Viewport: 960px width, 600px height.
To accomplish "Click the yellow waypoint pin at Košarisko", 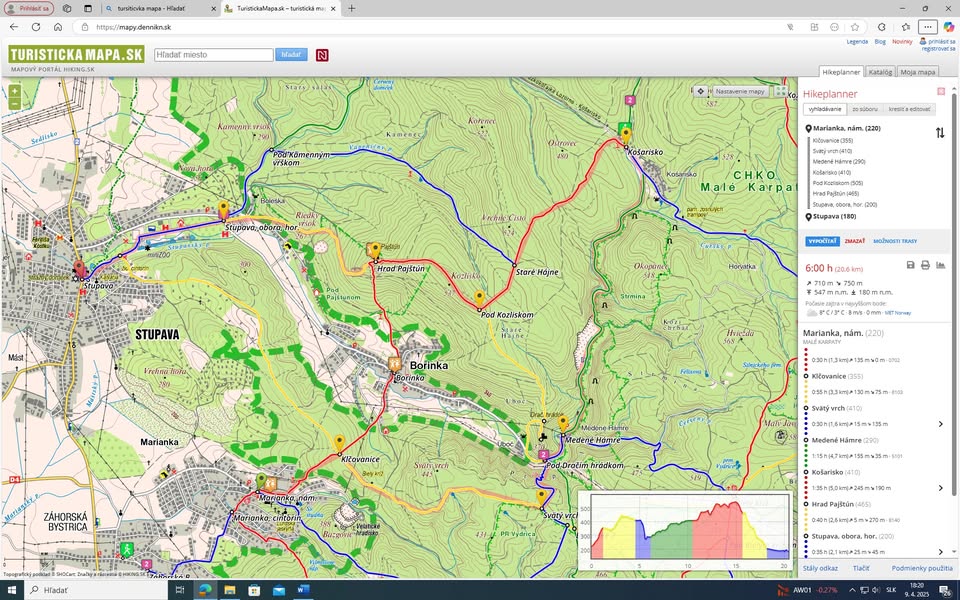I will pos(625,135).
